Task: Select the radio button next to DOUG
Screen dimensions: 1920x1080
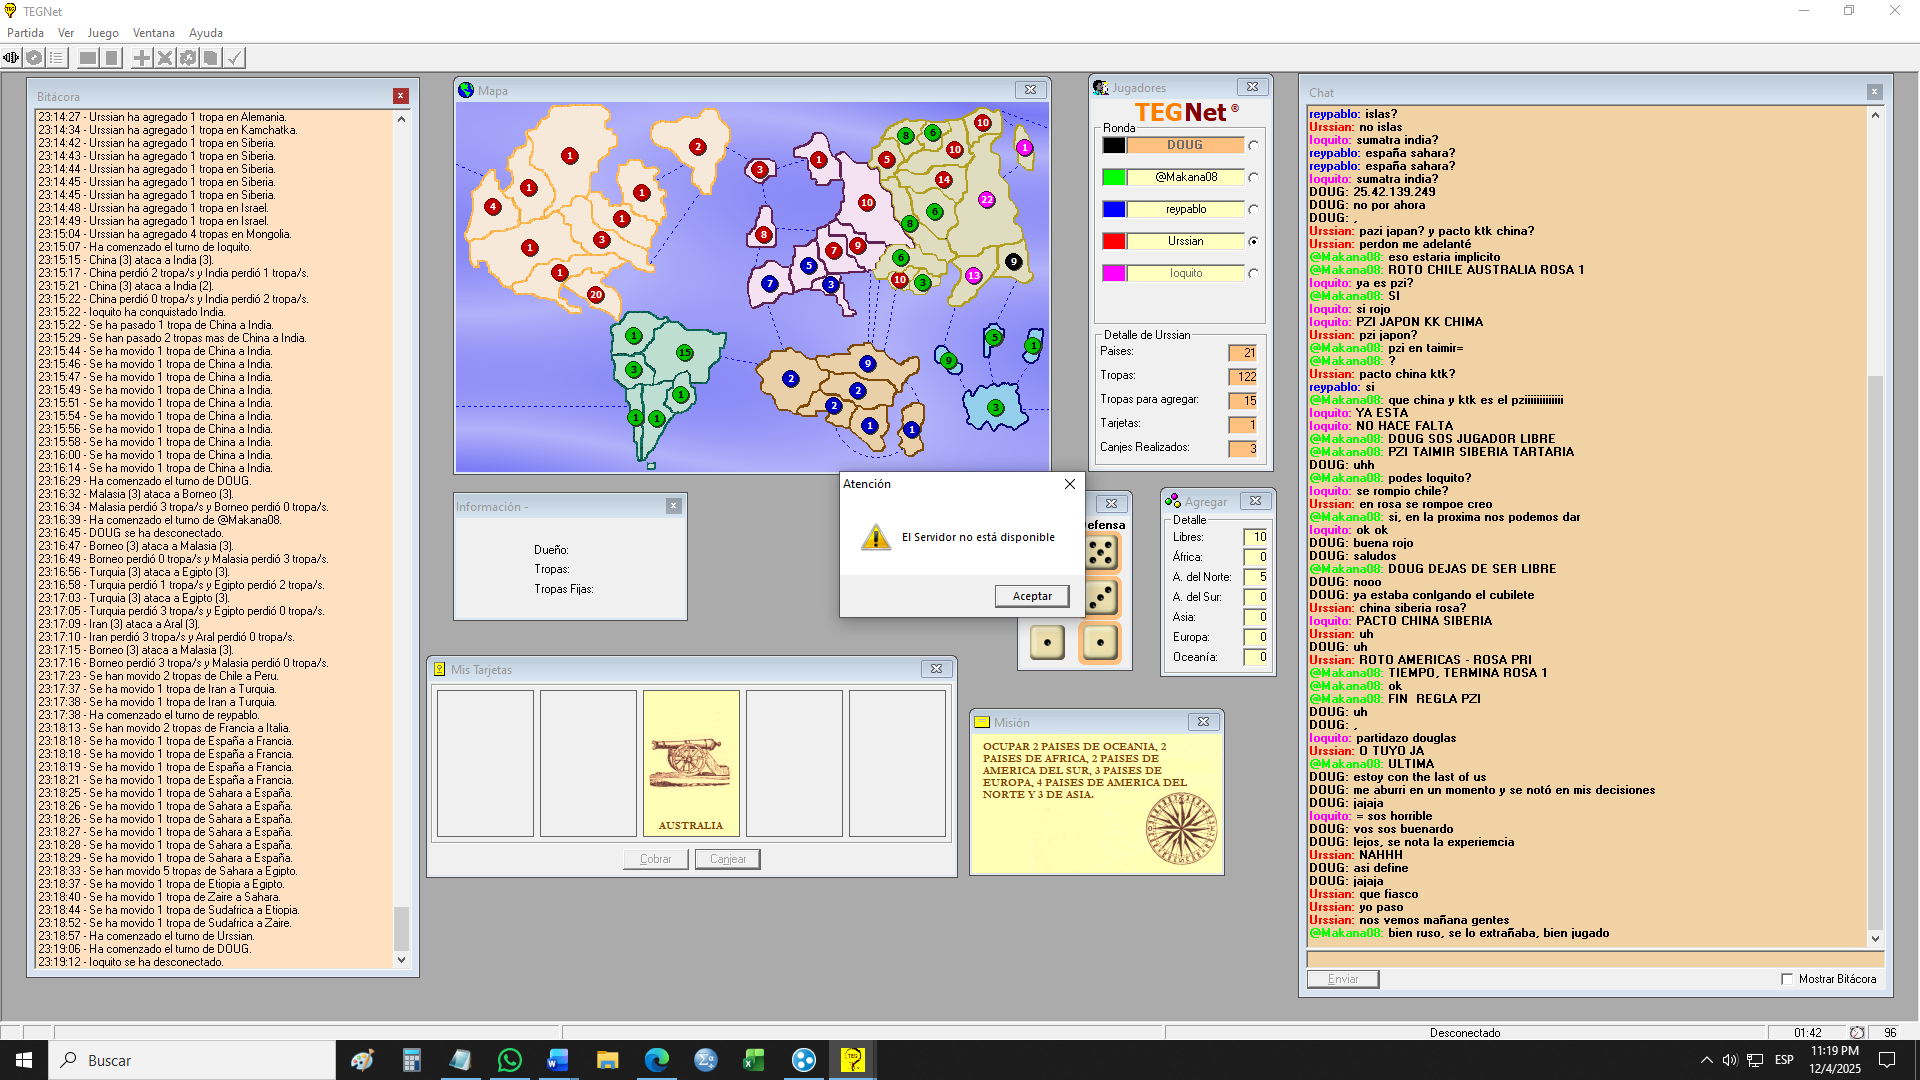Action: [1253, 146]
